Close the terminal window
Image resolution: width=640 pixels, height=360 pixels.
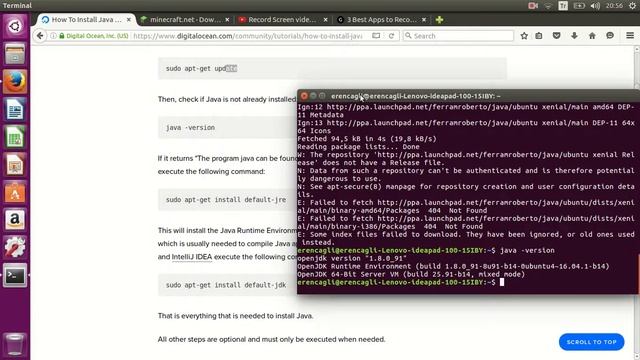pos(304,96)
